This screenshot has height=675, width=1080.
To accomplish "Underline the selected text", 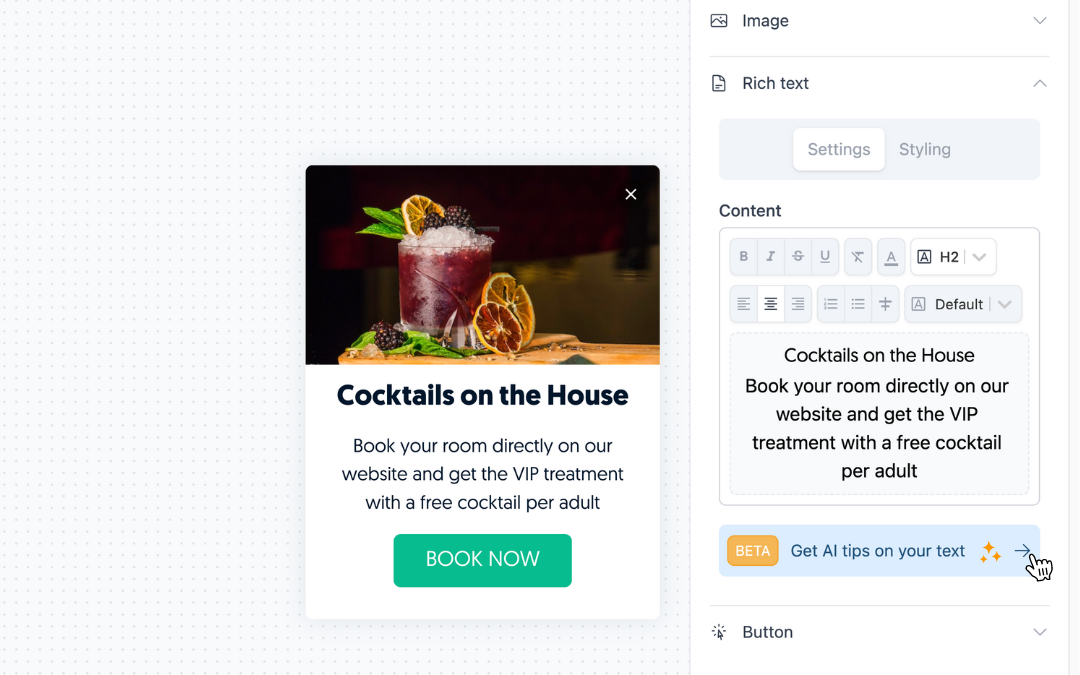I will (x=824, y=256).
